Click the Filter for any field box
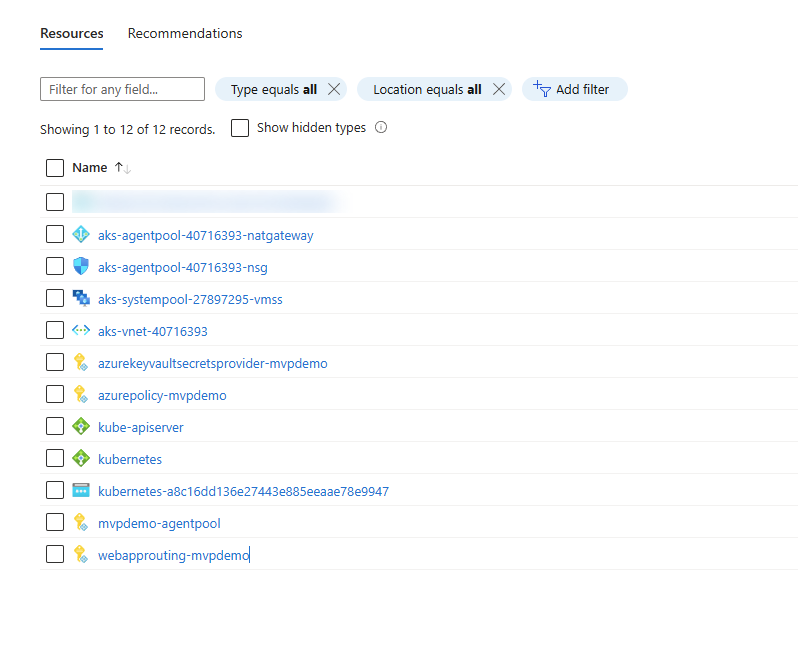The width and height of the screenshot is (798, 666). 123,89
